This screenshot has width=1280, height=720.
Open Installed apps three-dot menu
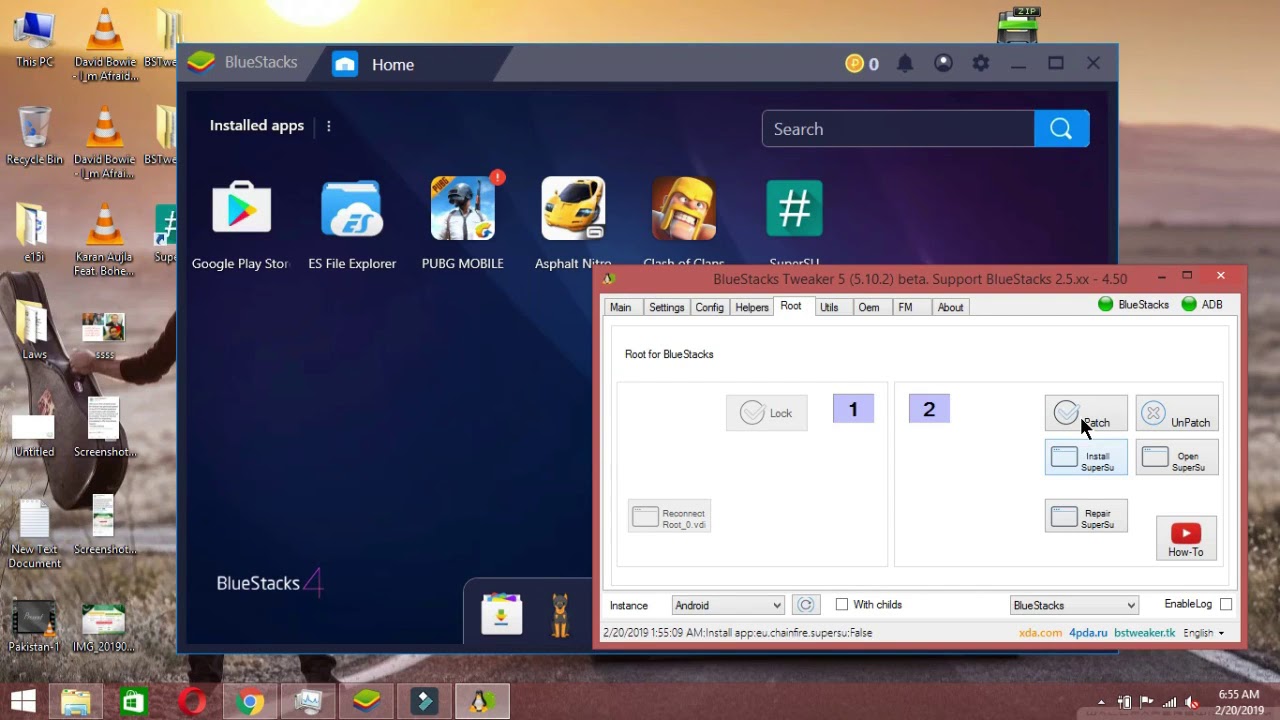click(x=328, y=126)
